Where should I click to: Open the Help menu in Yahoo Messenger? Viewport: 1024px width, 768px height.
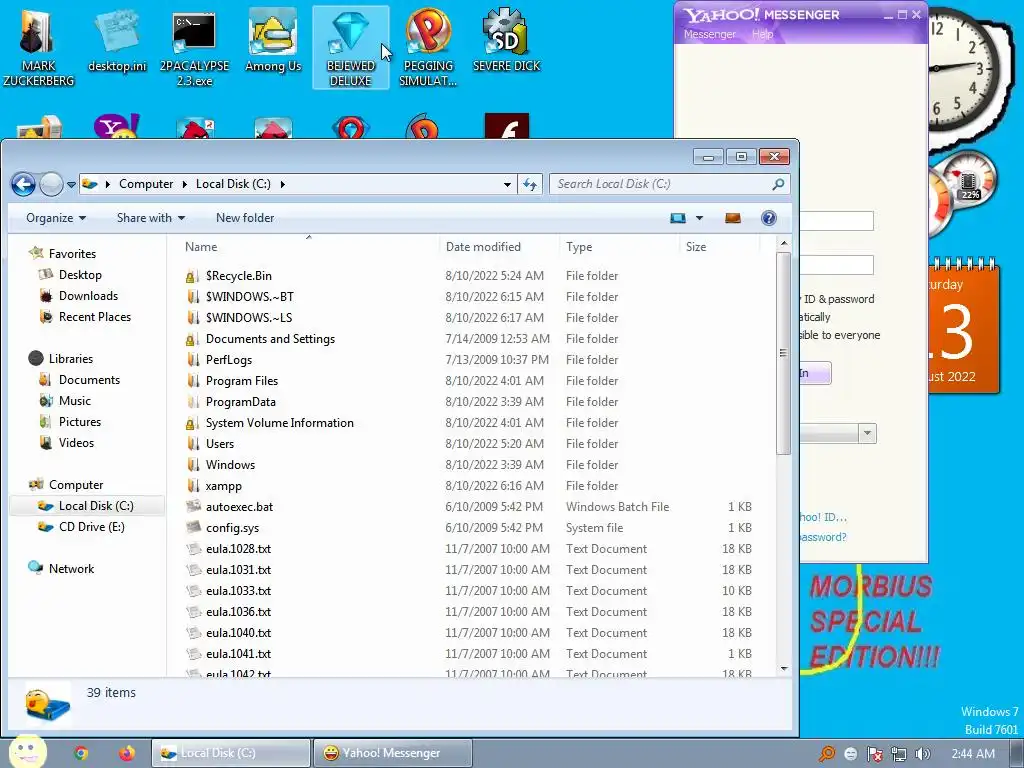pyautogui.click(x=762, y=34)
